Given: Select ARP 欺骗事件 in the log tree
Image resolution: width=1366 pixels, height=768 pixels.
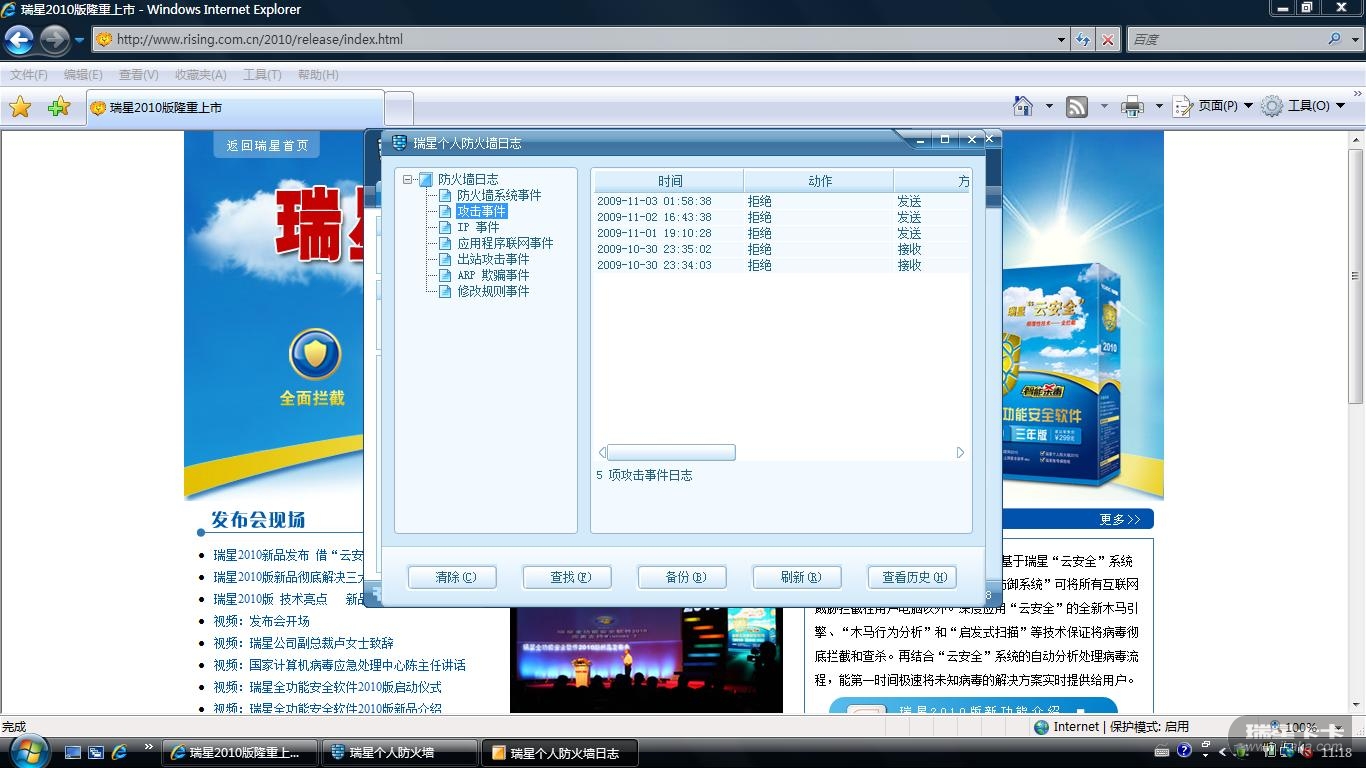Looking at the screenshot, I should click(493, 275).
